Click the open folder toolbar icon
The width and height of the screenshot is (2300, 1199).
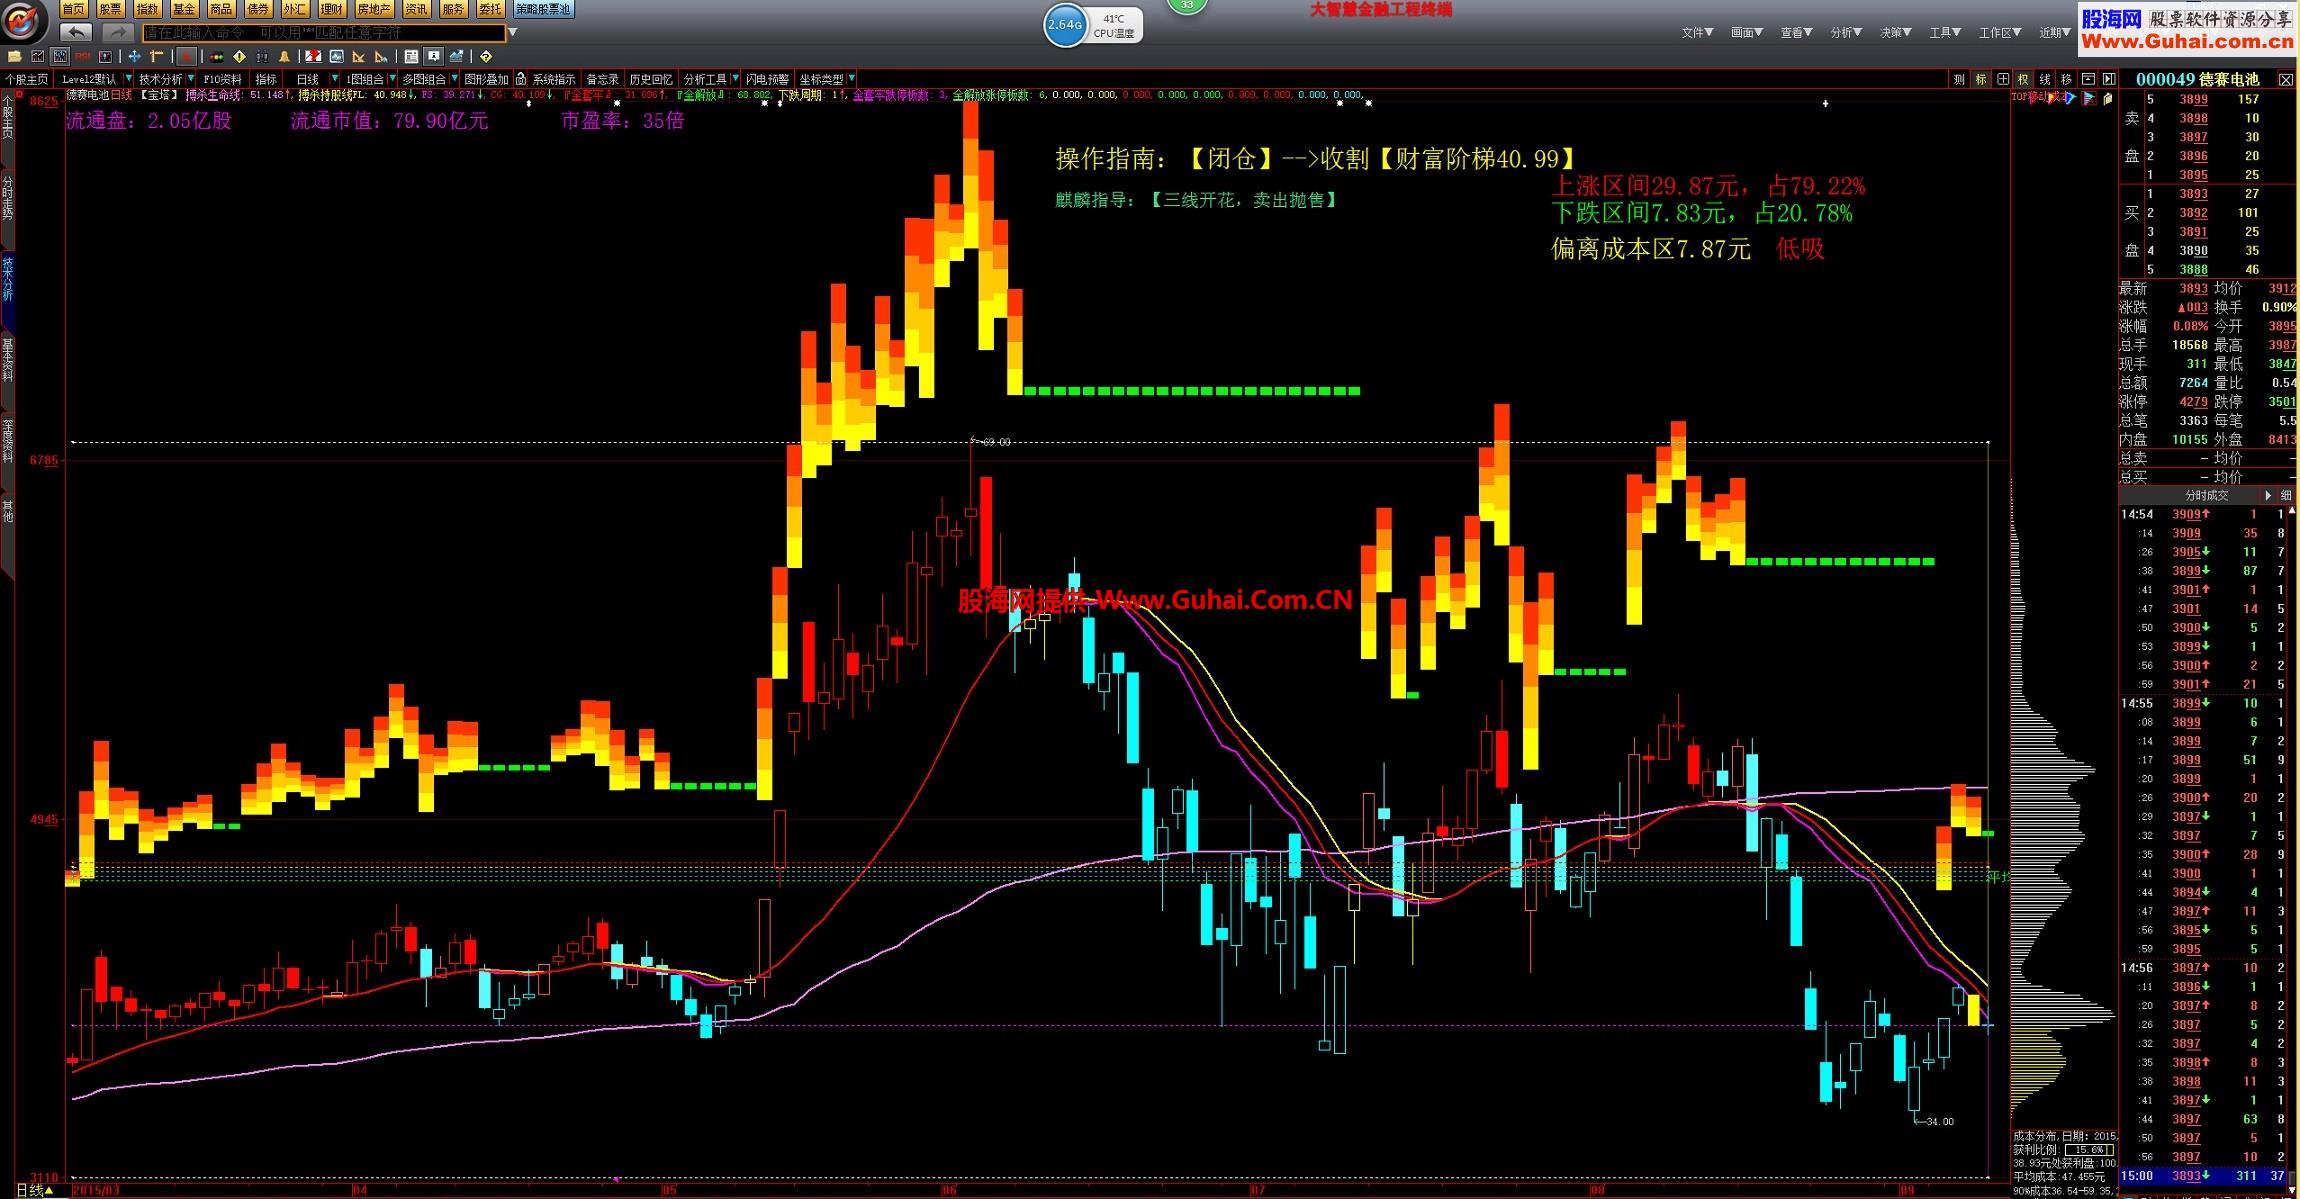pos(14,56)
